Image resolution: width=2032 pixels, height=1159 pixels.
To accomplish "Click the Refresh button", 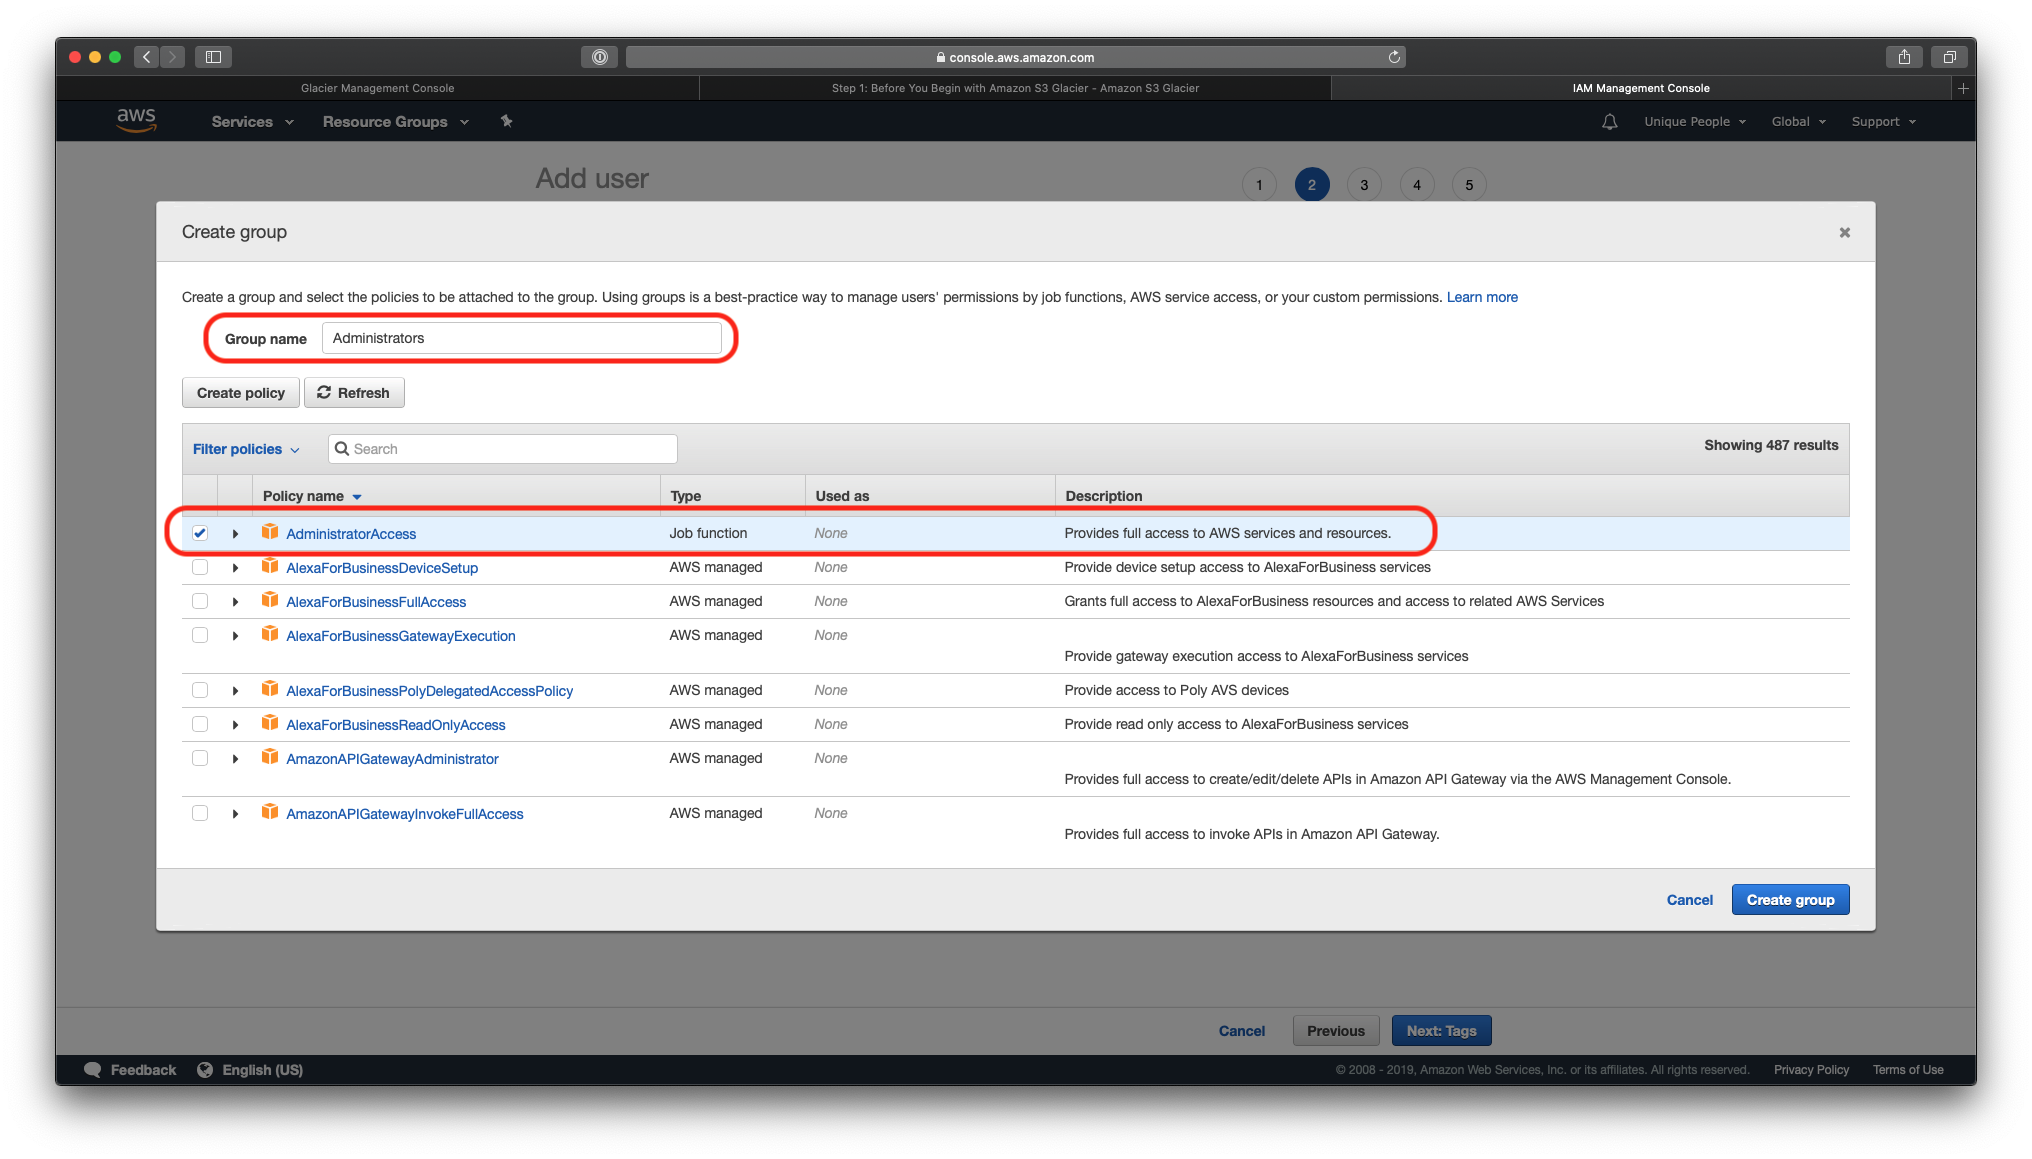I will (x=354, y=393).
